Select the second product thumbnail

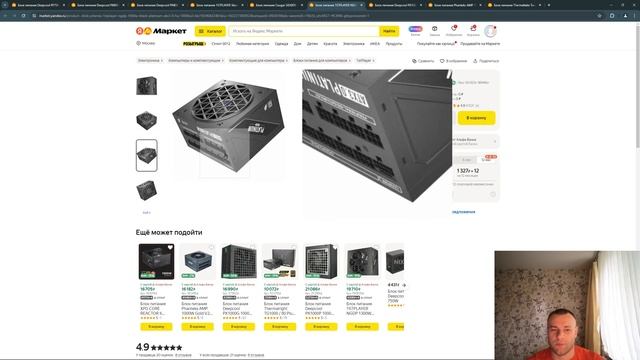point(147,120)
